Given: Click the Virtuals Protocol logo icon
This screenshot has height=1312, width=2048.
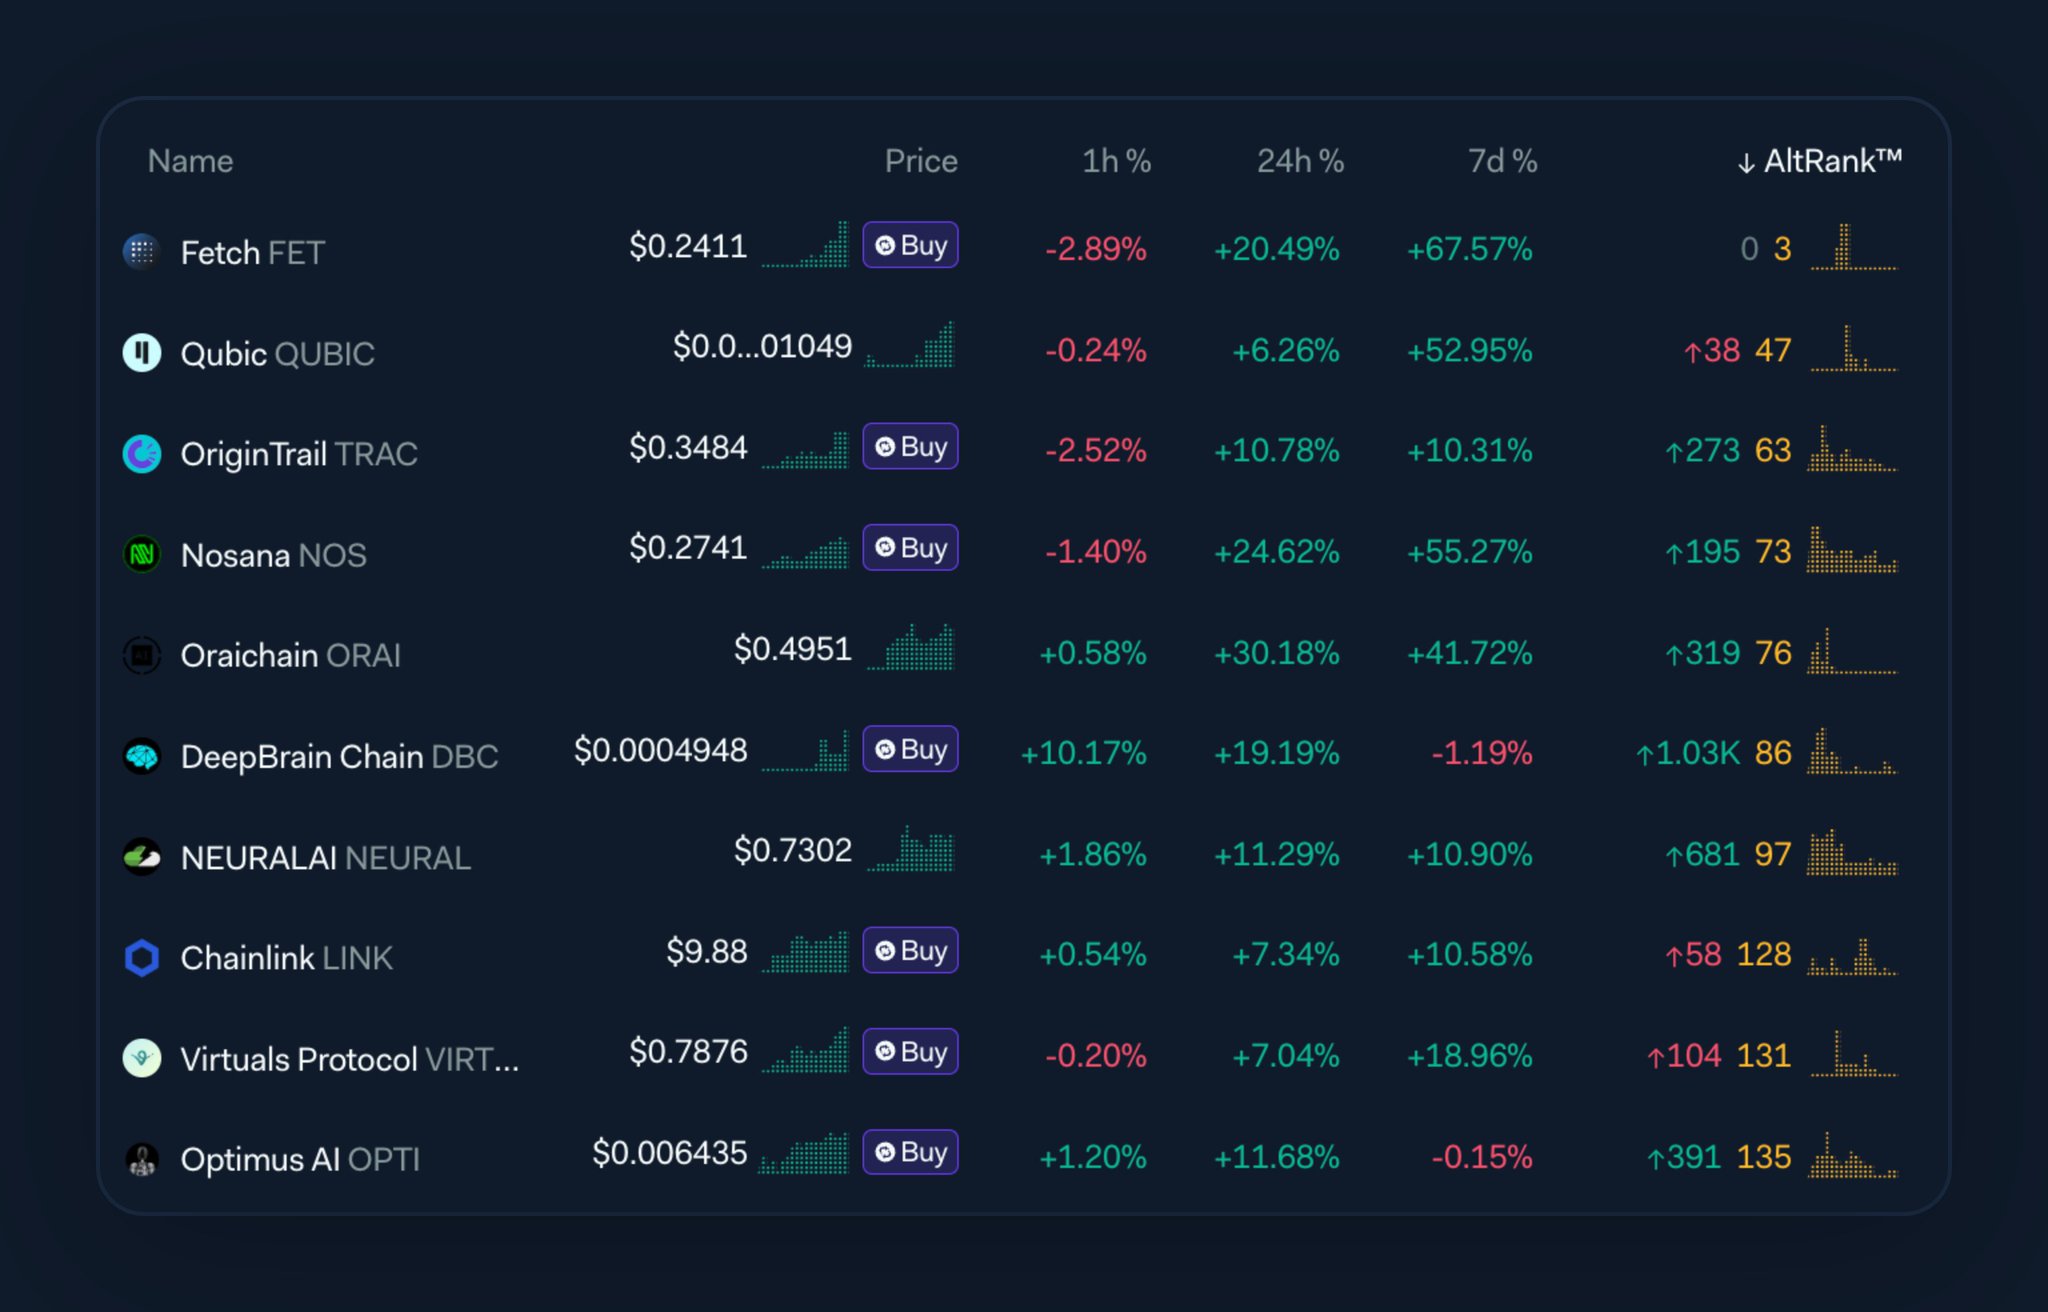Looking at the screenshot, I should pyautogui.click(x=142, y=1058).
